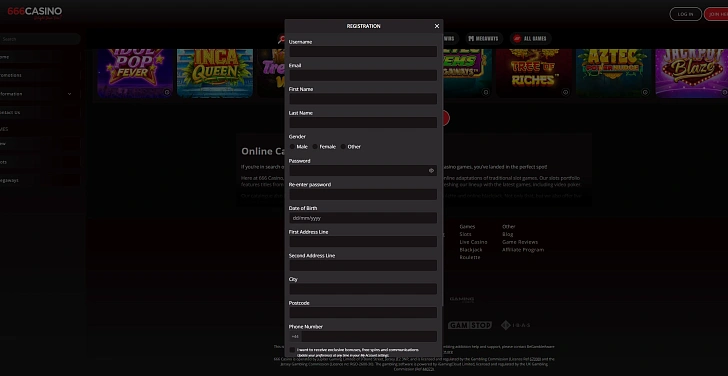The height and width of the screenshot is (376, 728).
Task: Click the red JOIN HERE button
Action: coord(716,14)
